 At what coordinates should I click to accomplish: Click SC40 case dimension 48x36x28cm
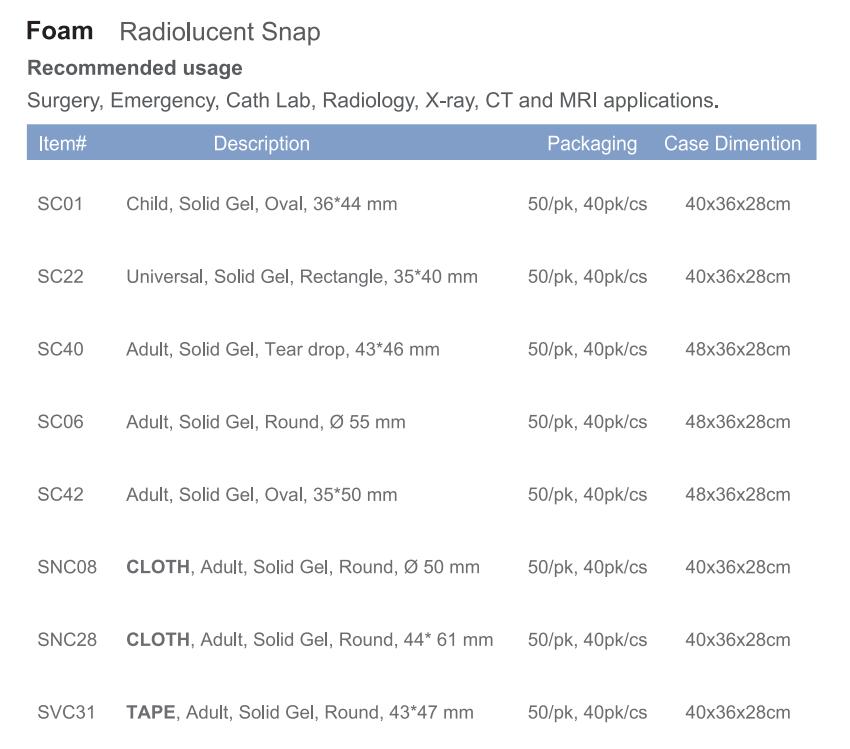click(738, 350)
